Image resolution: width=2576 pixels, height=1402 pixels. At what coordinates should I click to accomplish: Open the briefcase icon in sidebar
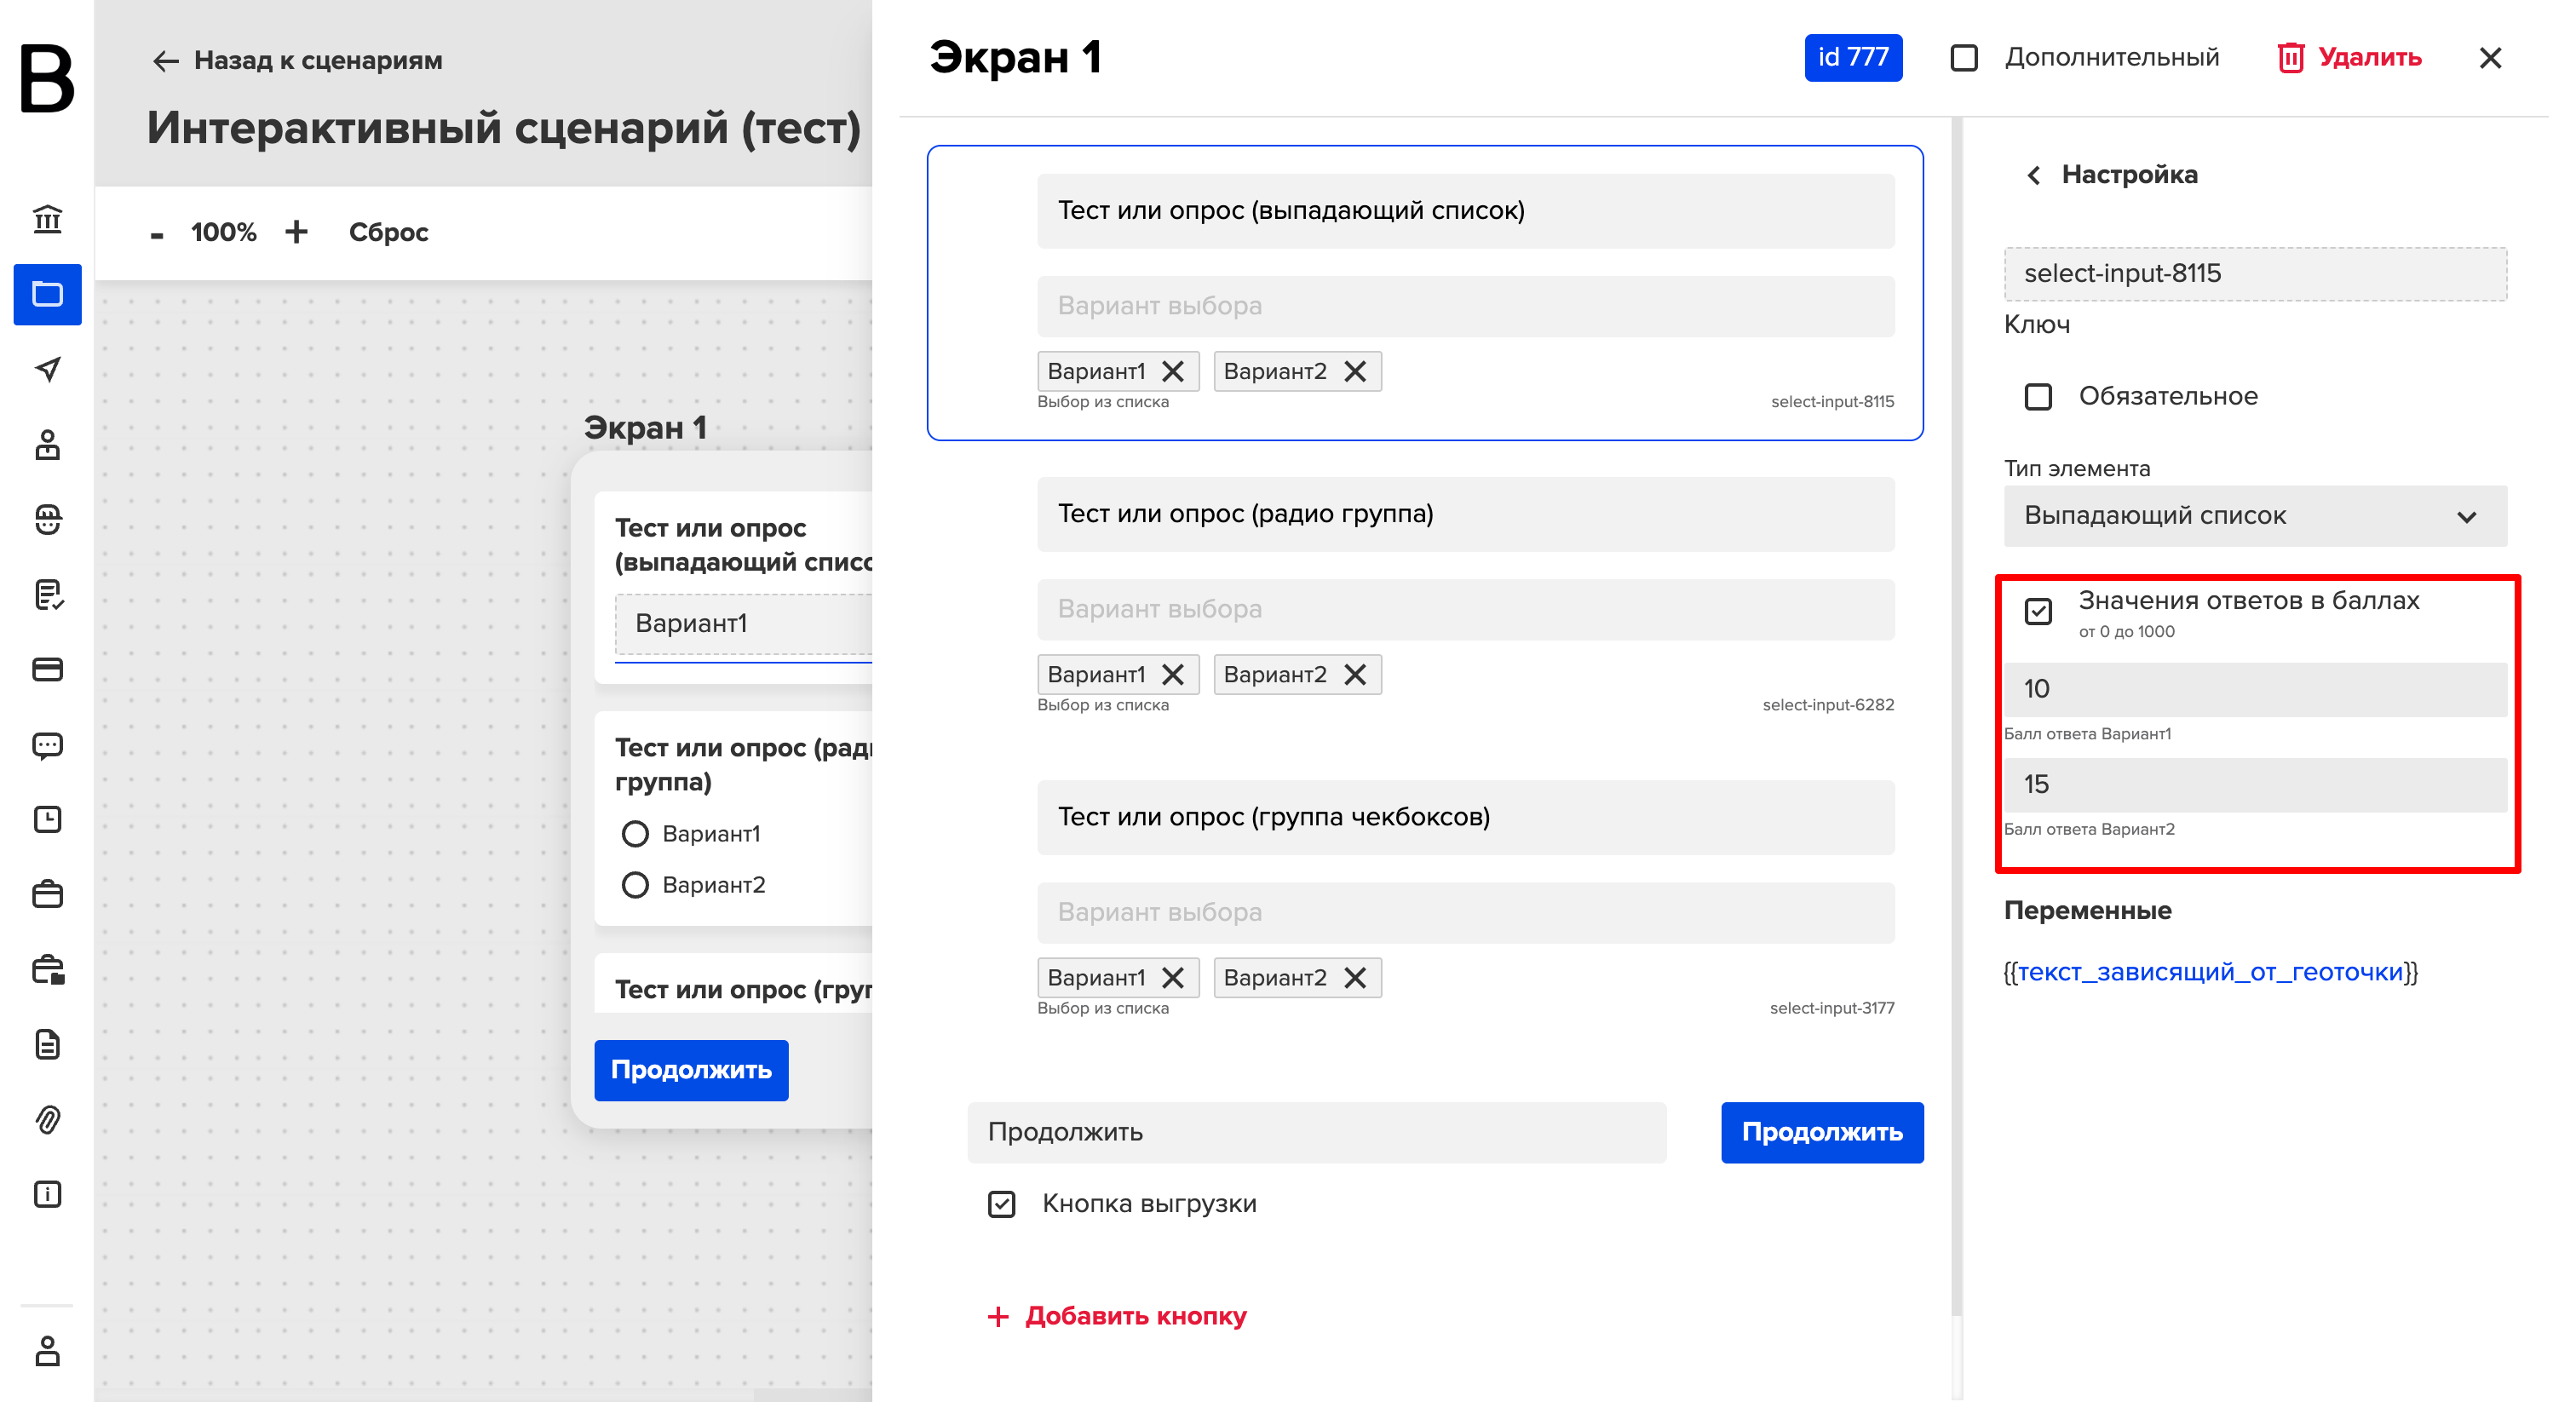click(x=47, y=894)
